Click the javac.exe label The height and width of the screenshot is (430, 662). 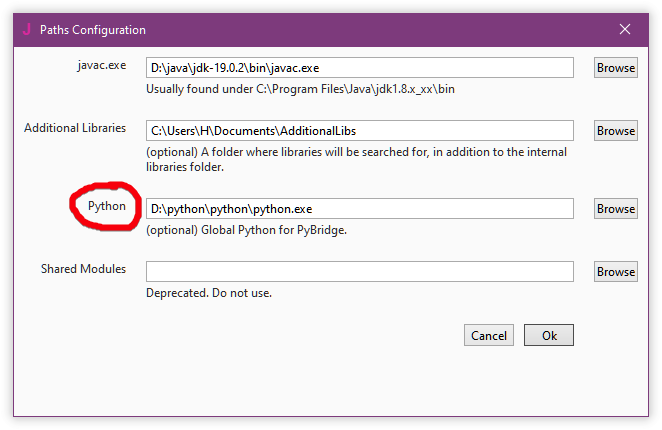pyautogui.click(x=104, y=65)
